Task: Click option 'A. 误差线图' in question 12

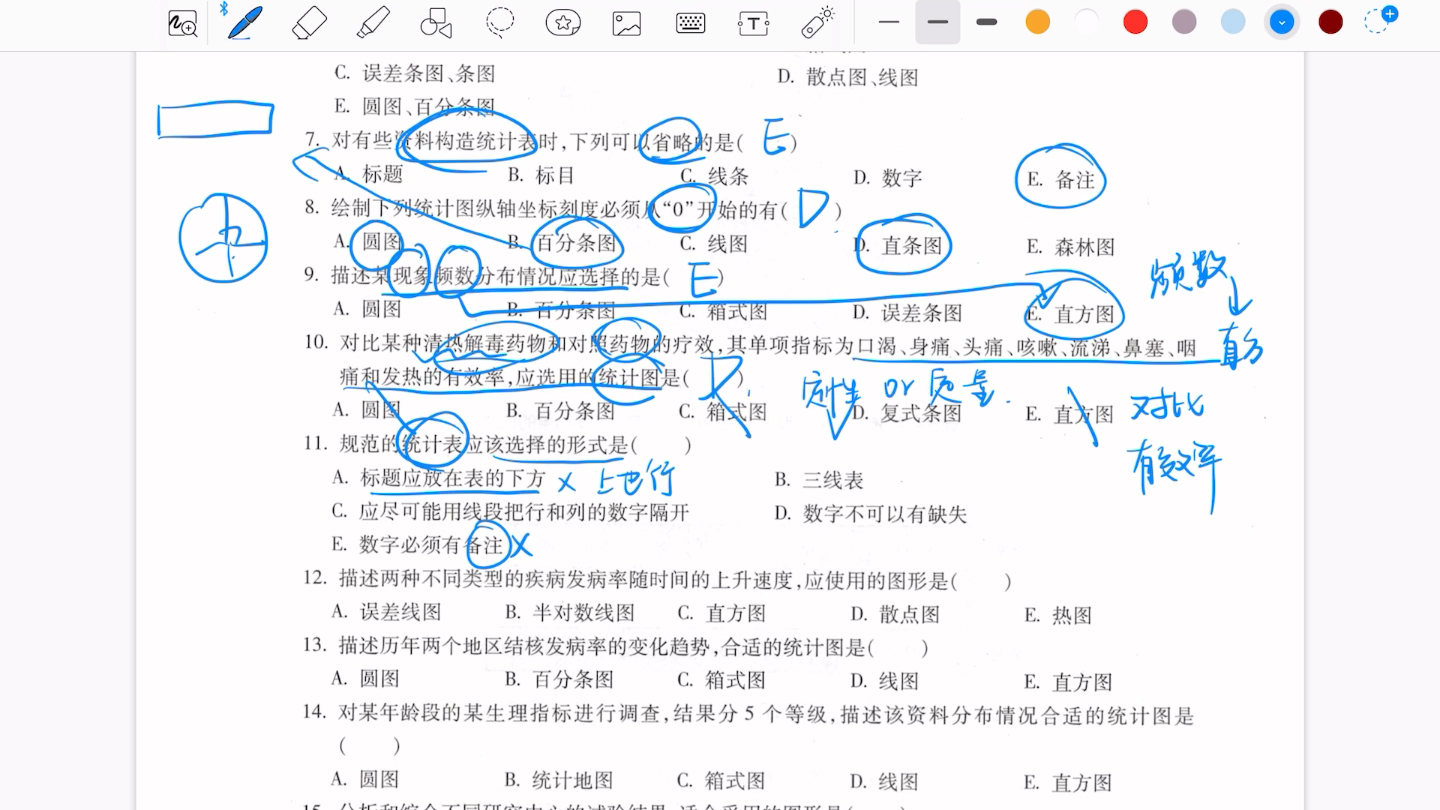Action: [386, 611]
